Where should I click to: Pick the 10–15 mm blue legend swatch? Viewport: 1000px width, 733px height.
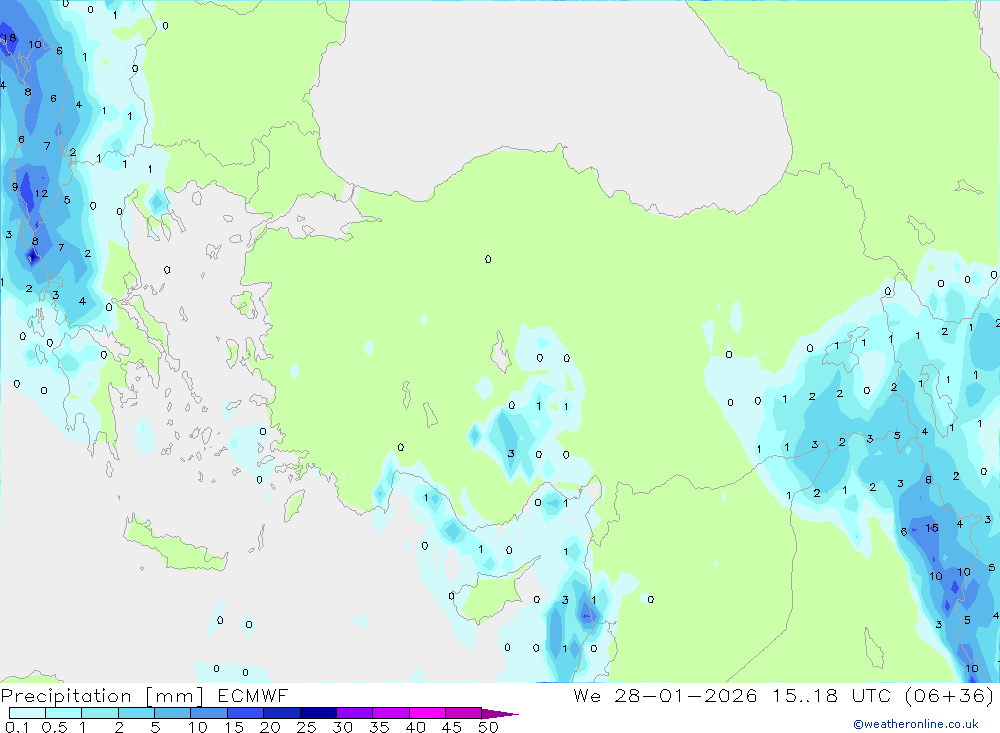pos(209,713)
